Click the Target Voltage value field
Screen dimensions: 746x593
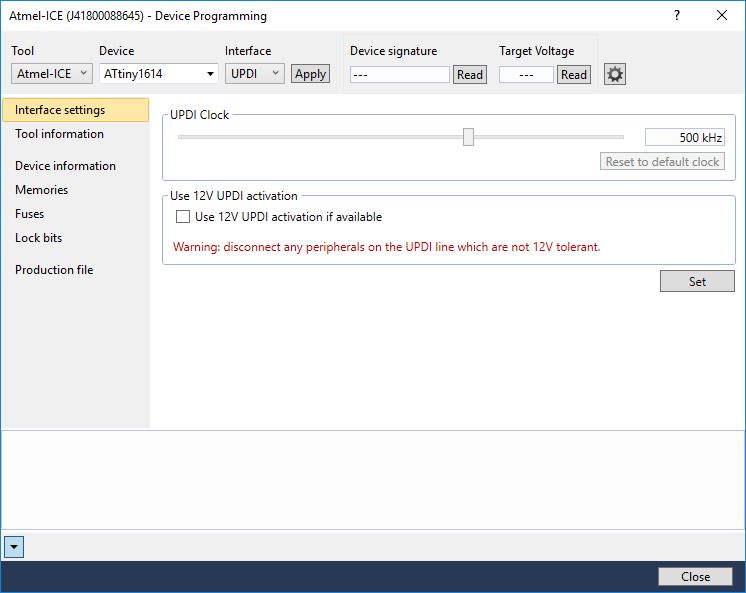tap(526, 74)
